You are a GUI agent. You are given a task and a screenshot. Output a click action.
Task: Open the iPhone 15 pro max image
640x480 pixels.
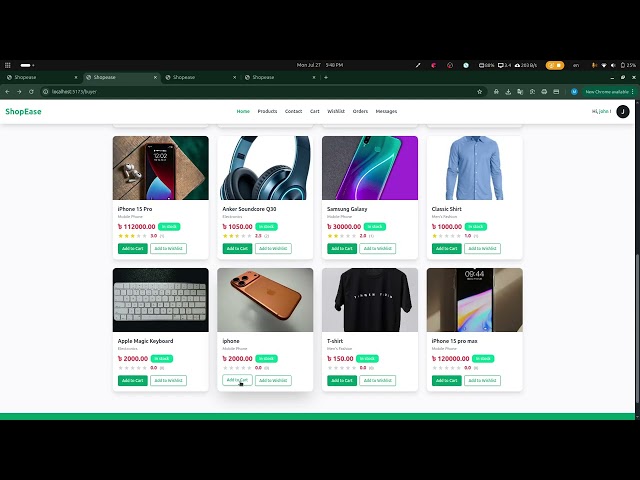(475, 300)
